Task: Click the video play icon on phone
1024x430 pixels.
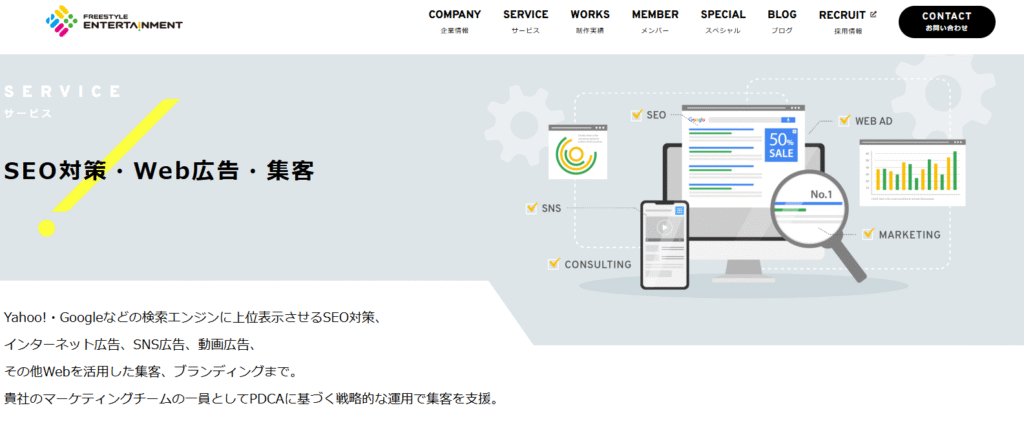Action: (x=663, y=226)
